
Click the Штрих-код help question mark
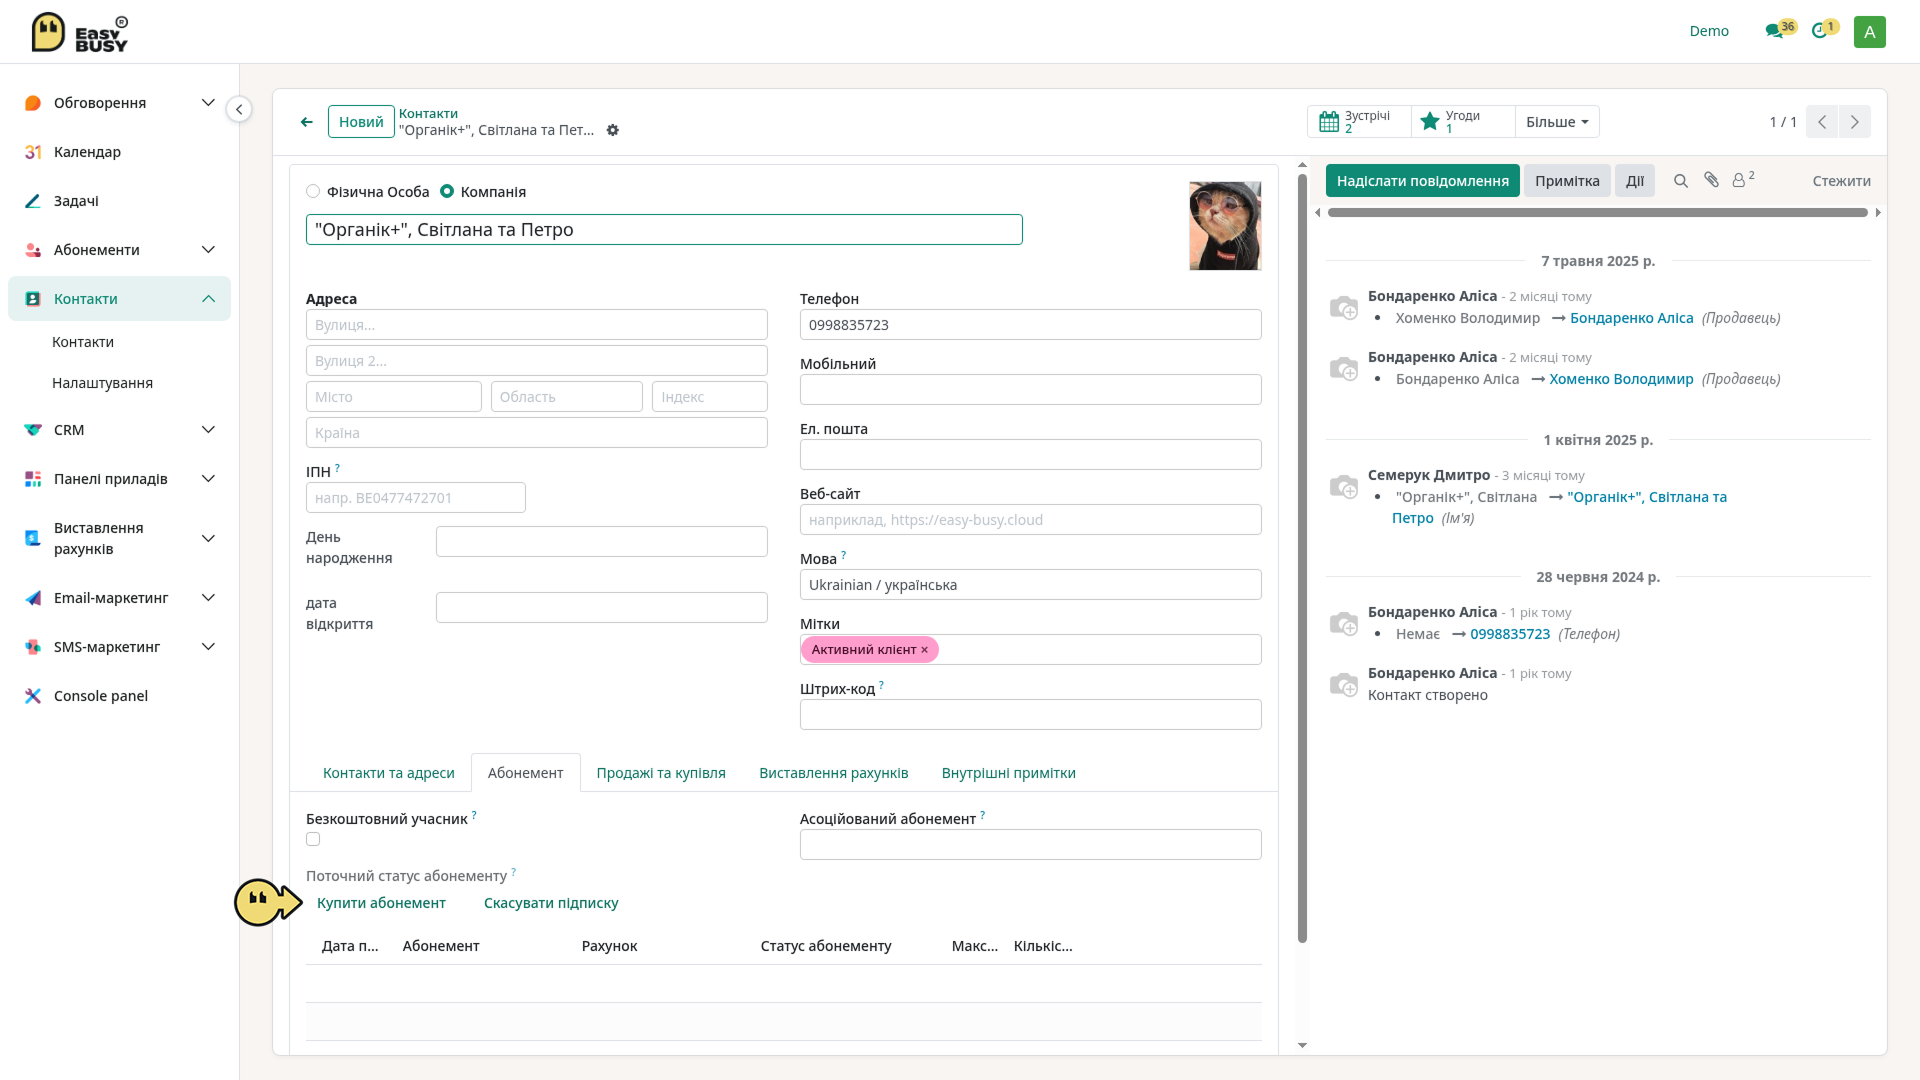pos(881,685)
